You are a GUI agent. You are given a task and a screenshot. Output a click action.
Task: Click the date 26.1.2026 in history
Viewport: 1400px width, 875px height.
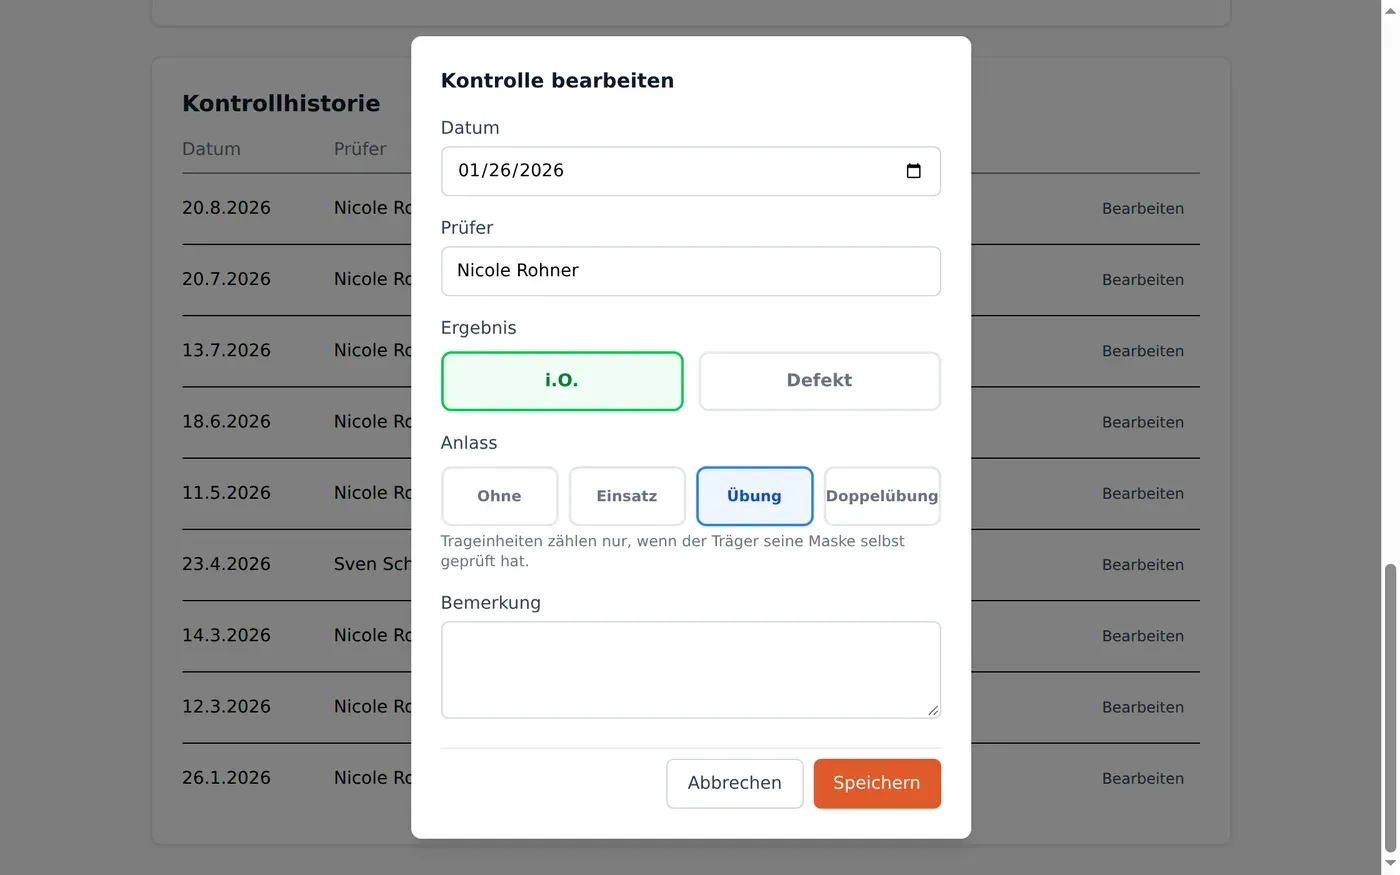[x=226, y=778]
